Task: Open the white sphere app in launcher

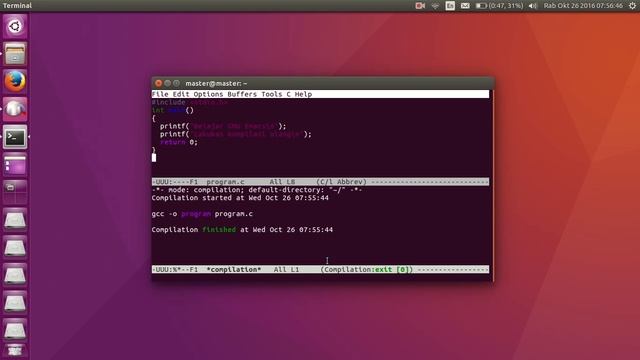Action: (15, 109)
